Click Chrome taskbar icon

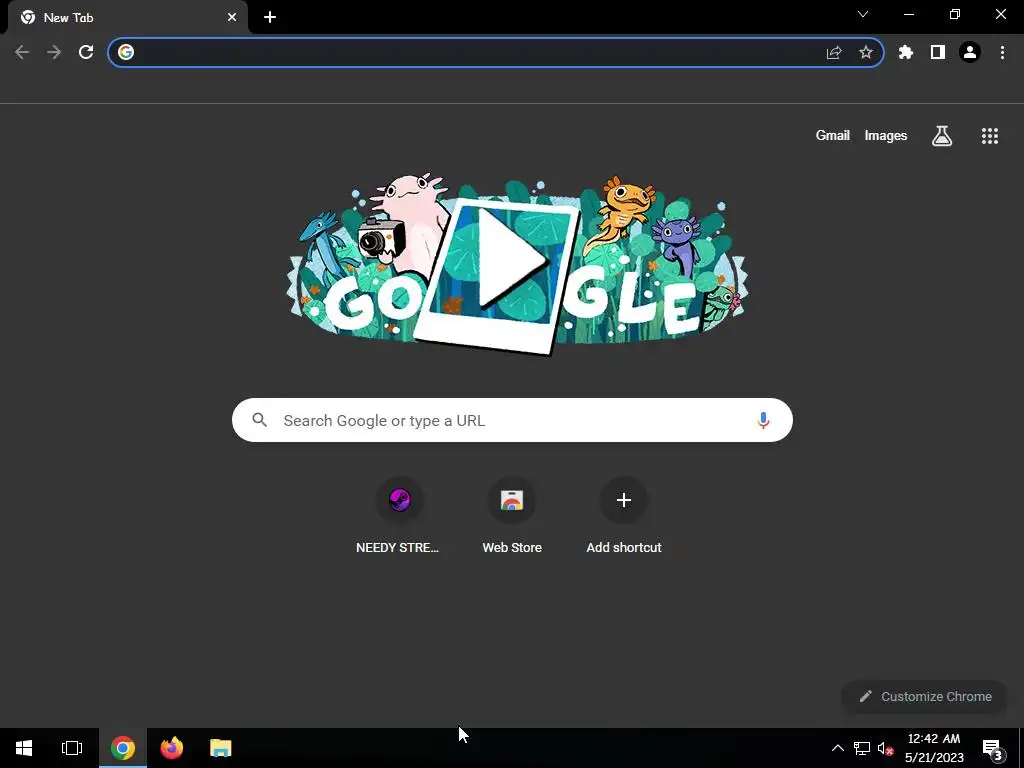[123, 748]
